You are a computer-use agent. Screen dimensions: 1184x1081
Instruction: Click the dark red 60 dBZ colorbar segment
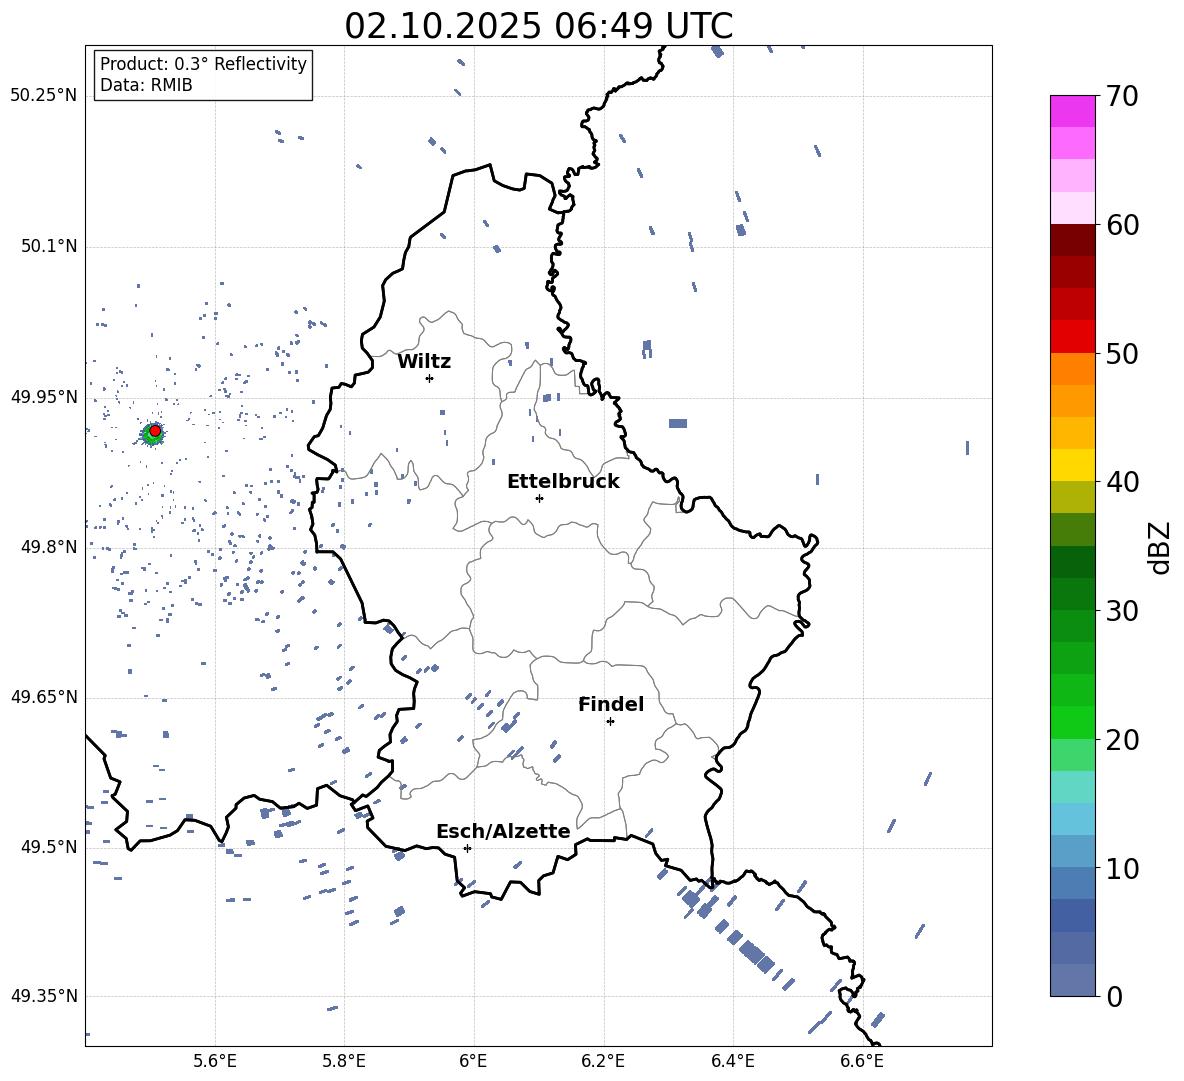tap(1072, 240)
